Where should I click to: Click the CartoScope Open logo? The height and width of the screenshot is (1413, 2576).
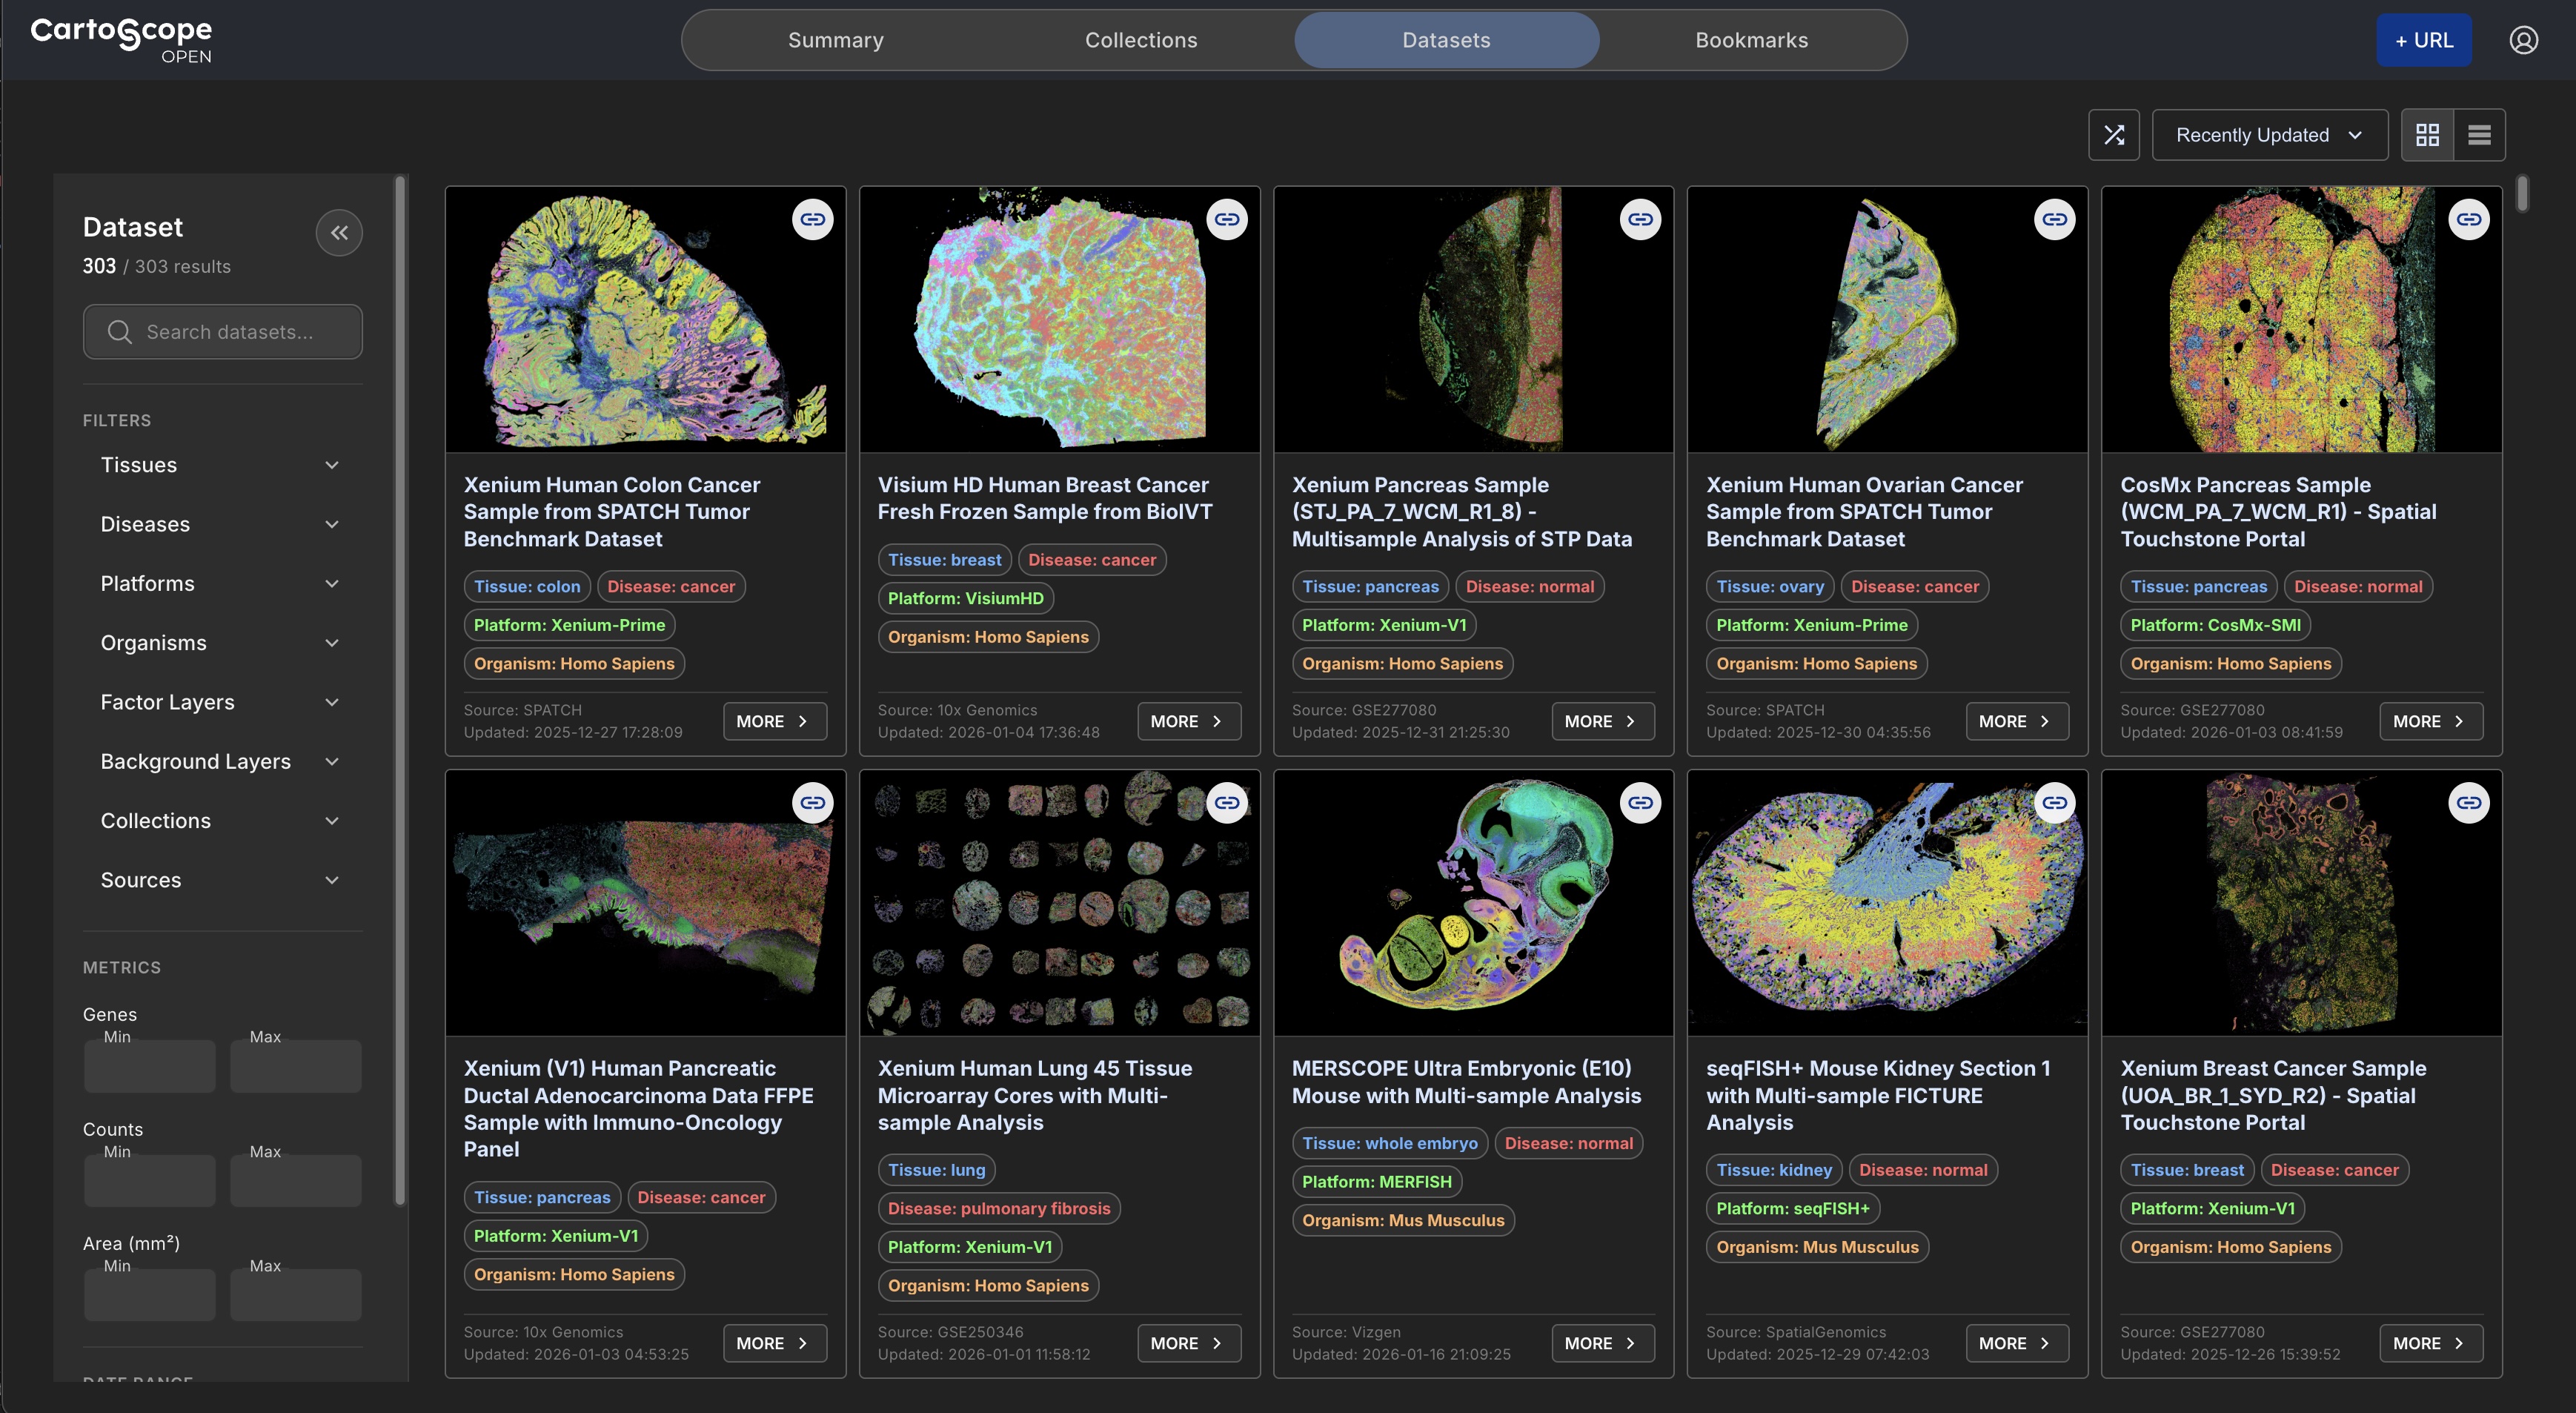coord(122,40)
